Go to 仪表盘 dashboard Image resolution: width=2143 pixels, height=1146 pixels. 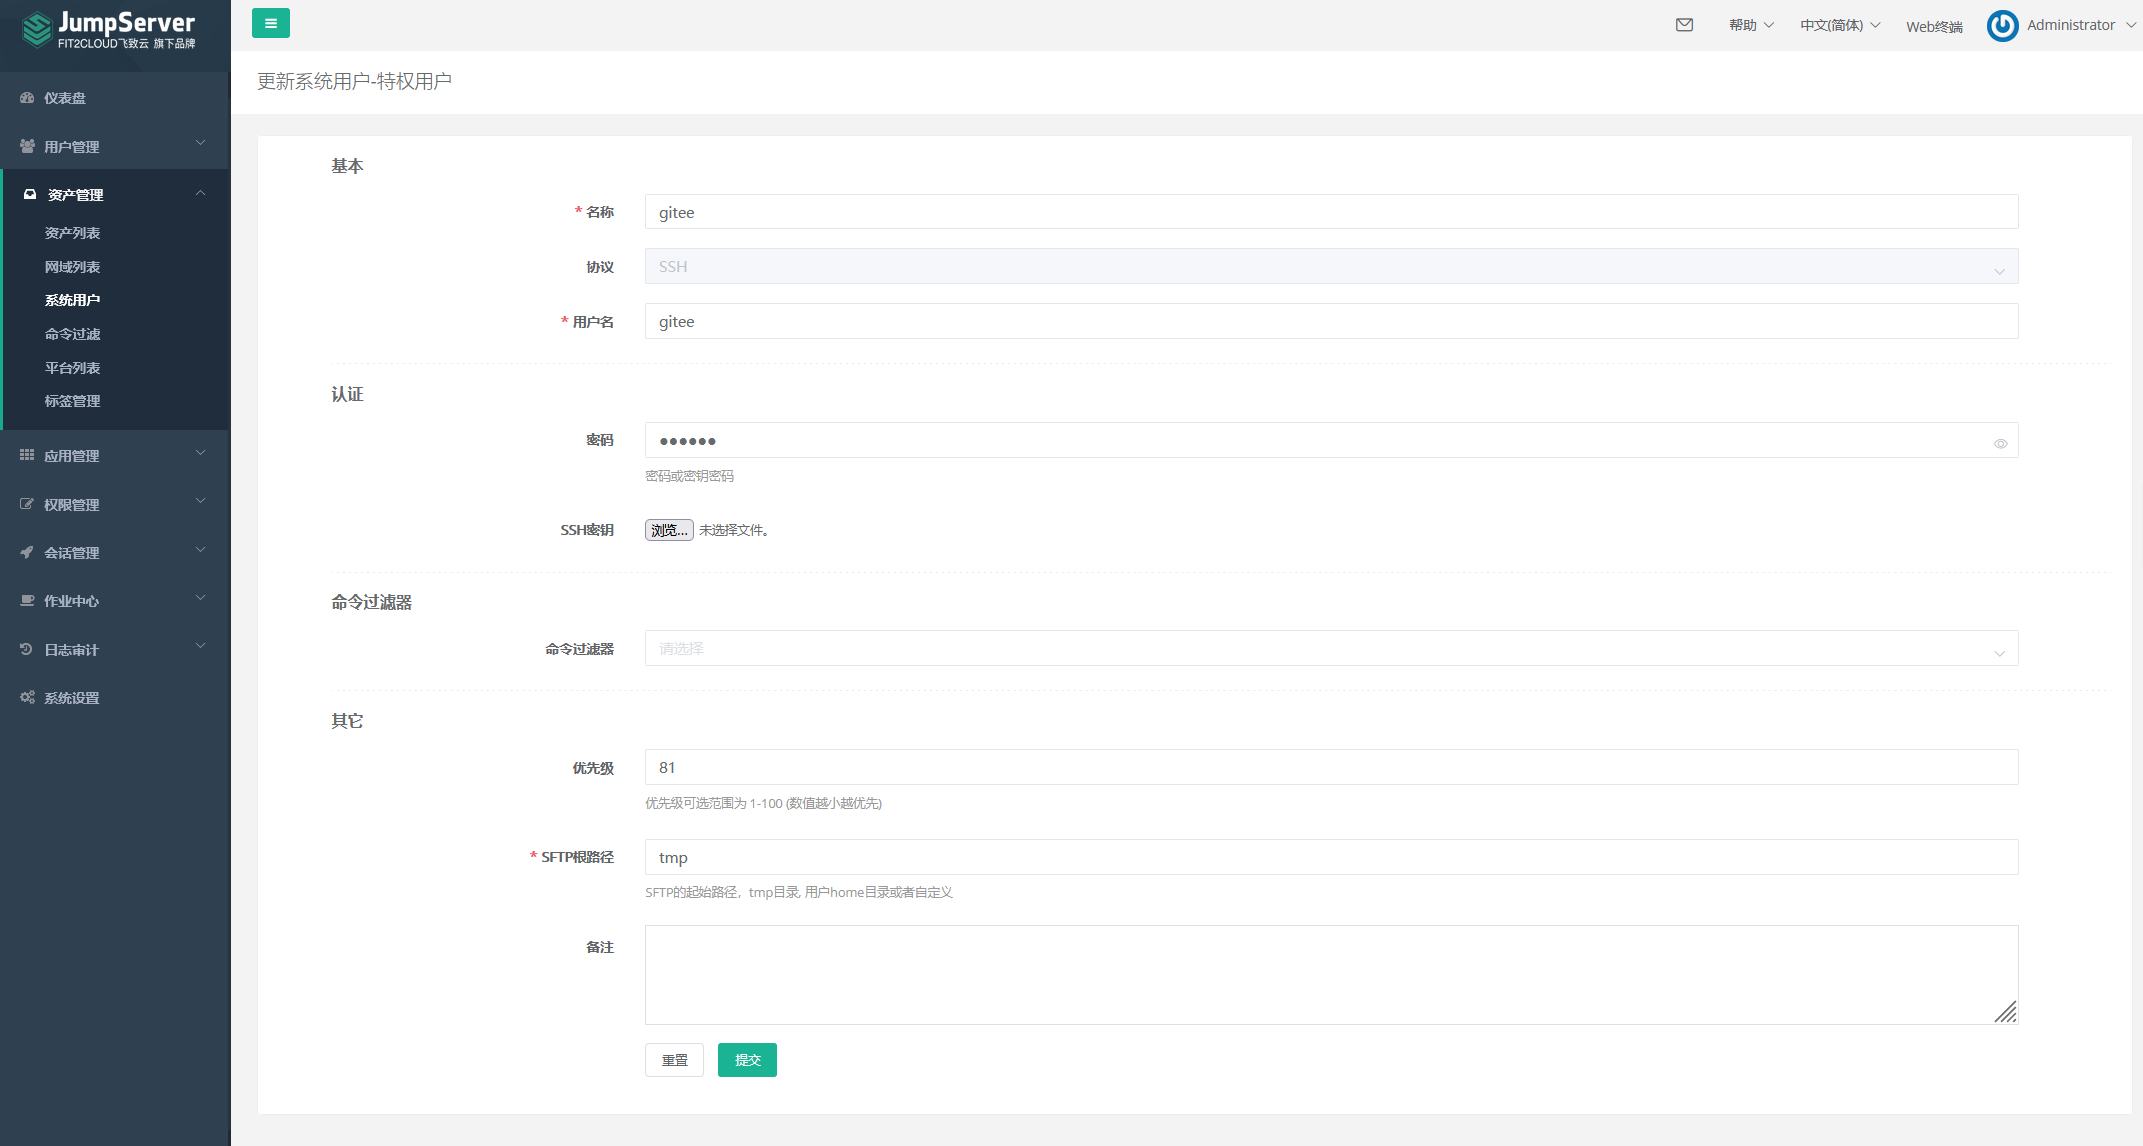click(x=64, y=98)
